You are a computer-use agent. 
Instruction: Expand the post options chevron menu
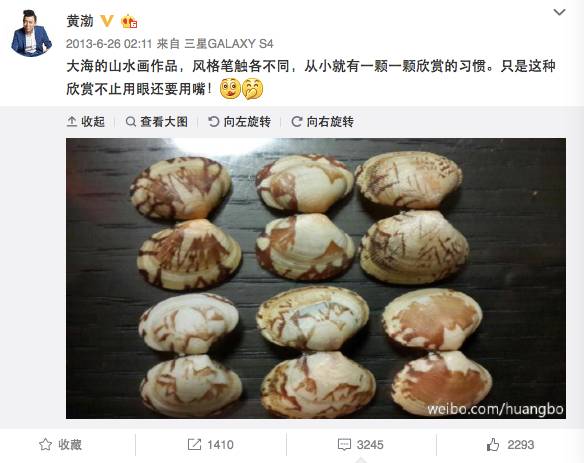click(x=559, y=12)
